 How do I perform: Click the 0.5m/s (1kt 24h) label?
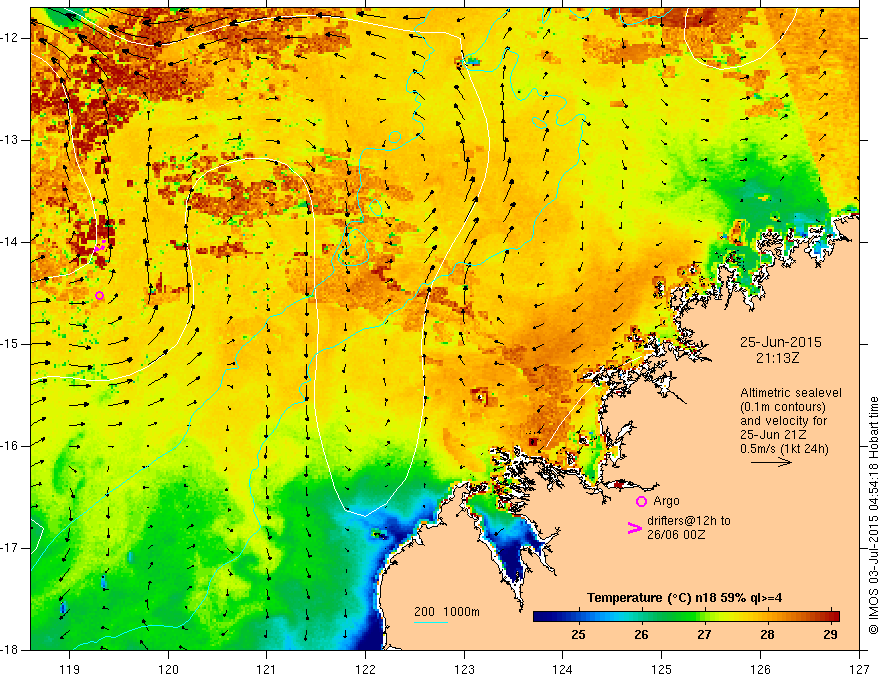pos(784,449)
